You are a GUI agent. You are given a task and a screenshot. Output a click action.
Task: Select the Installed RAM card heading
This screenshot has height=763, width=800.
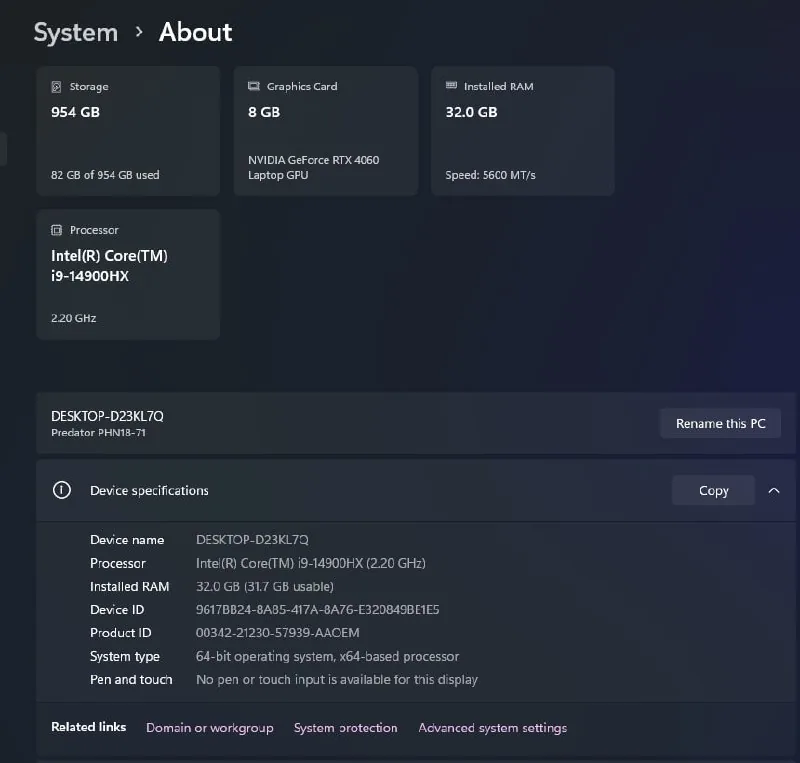[498, 86]
